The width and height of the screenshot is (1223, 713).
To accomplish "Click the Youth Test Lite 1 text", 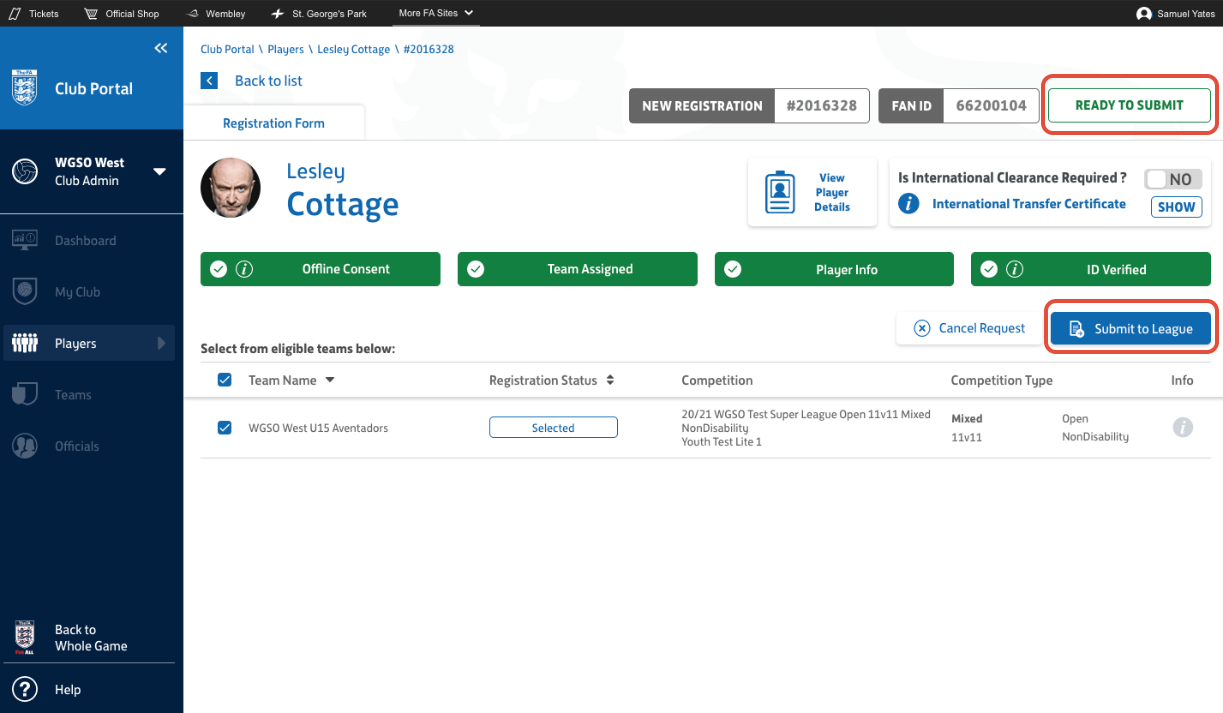I will click(721, 442).
